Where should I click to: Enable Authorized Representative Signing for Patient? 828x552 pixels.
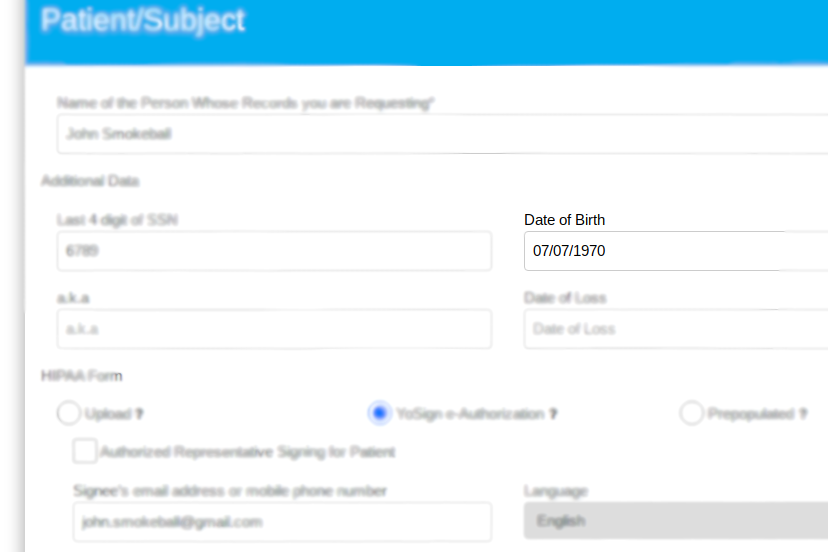(85, 452)
